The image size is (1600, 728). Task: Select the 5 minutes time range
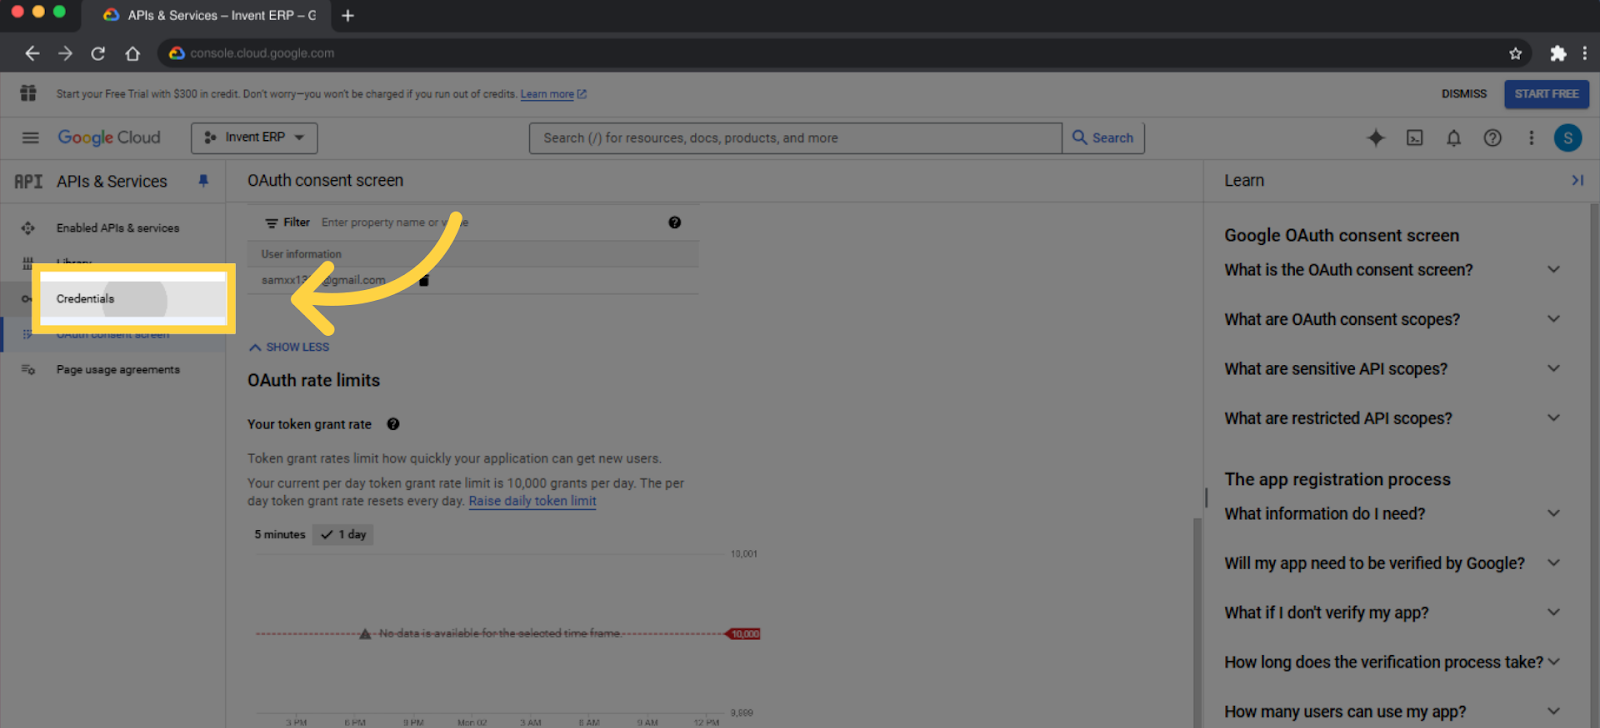[280, 535]
